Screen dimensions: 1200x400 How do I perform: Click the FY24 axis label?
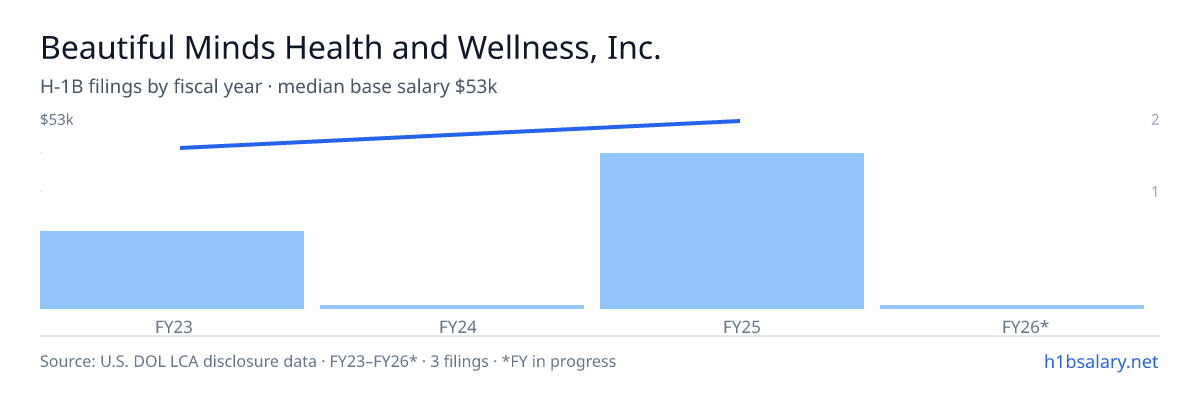tap(452, 327)
